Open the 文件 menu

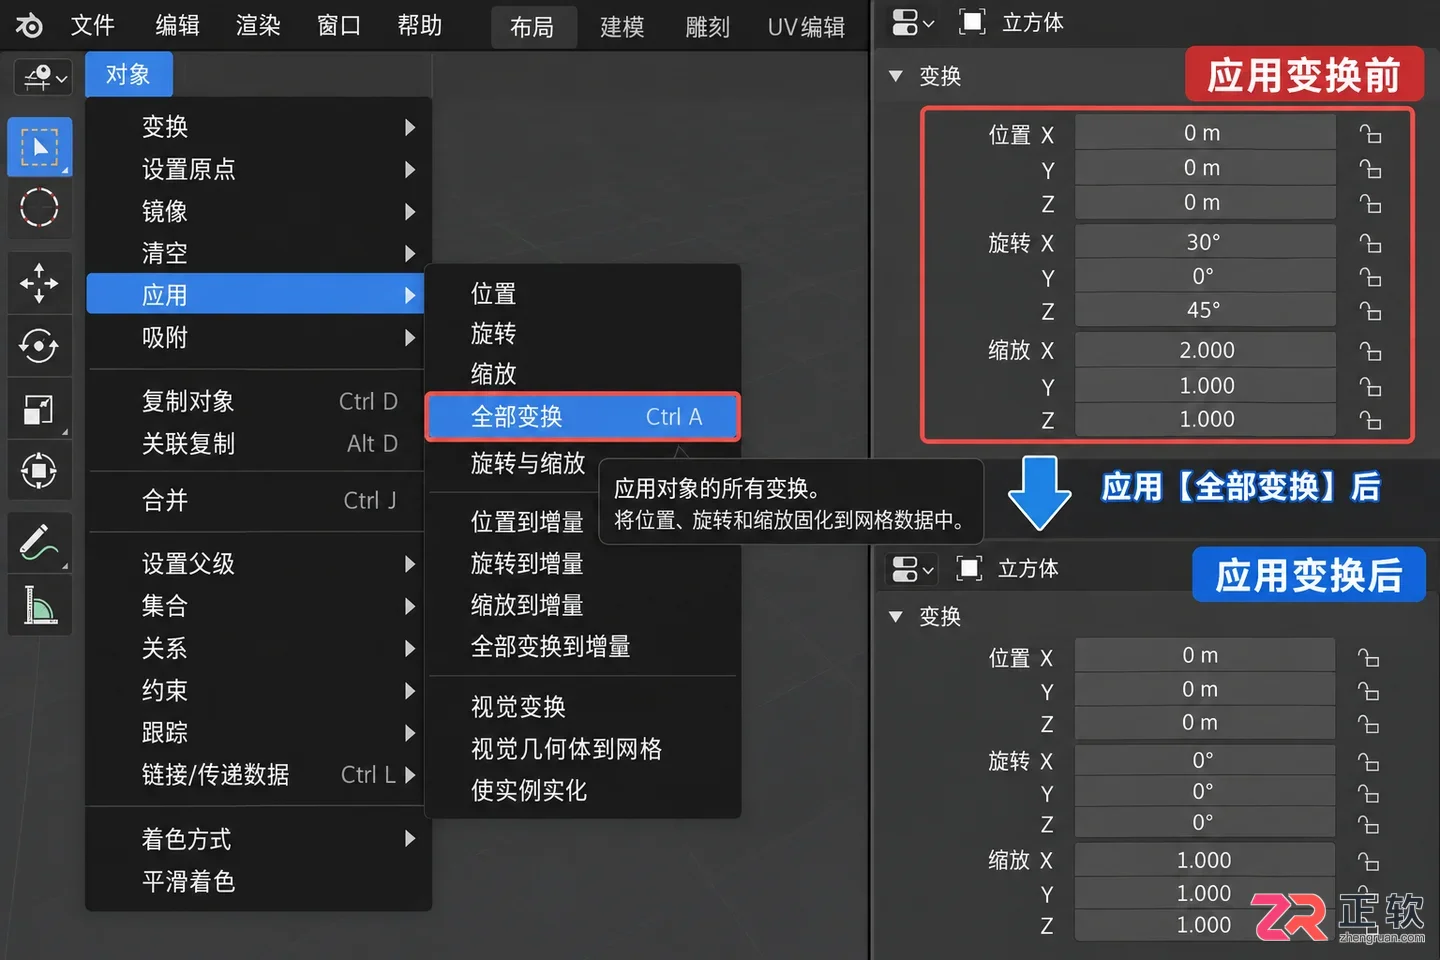click(93, 25)
